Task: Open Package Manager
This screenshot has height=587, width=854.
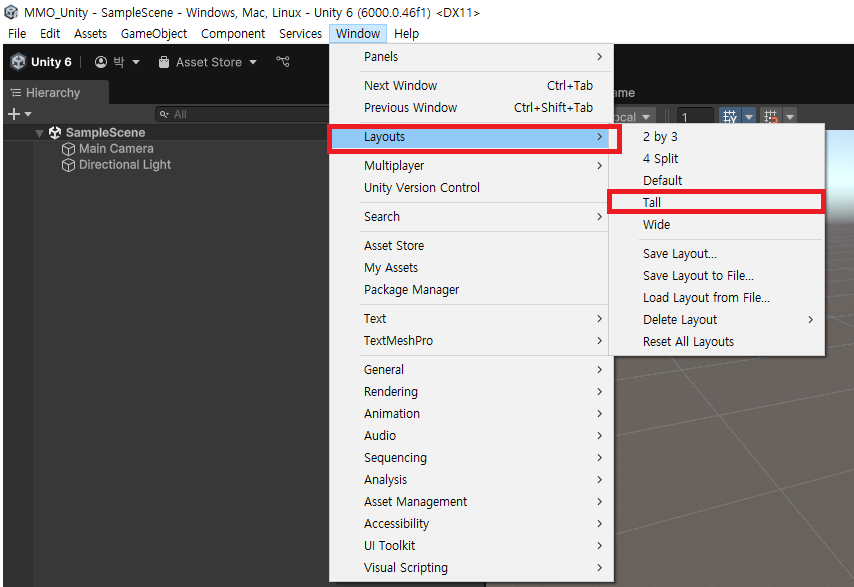Action: (x=472, y=290)
